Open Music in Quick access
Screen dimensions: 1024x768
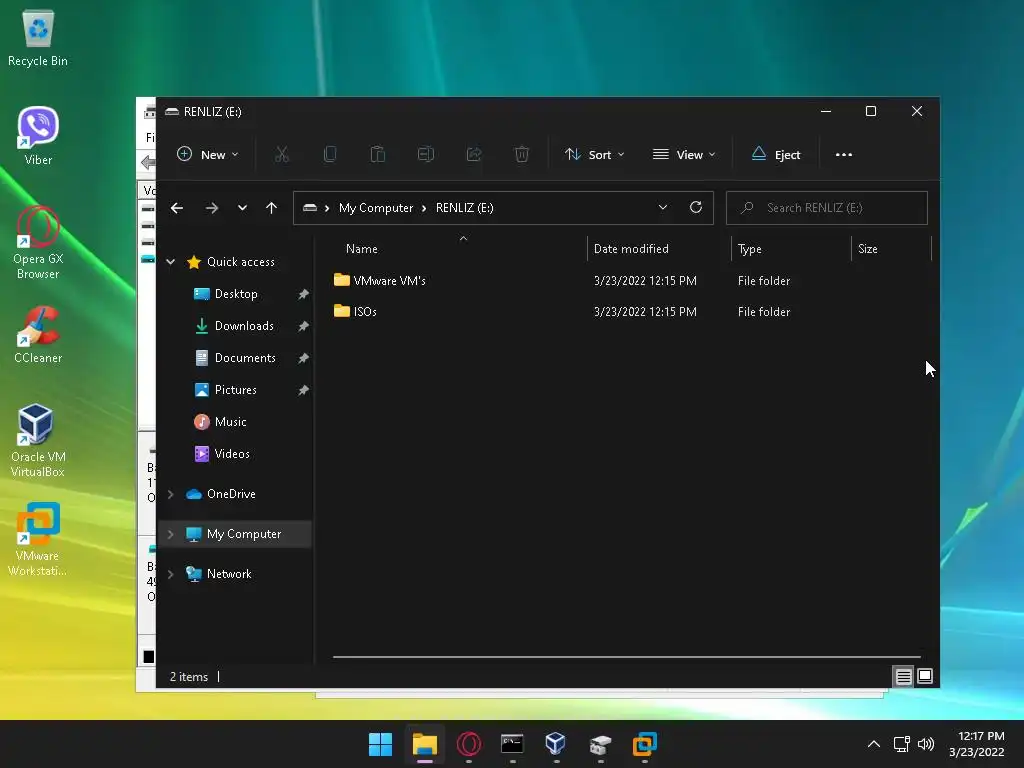point(231,422)
